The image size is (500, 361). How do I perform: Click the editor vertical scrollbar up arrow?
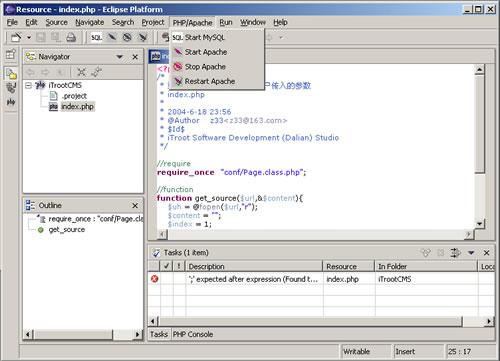pos(479,69)
